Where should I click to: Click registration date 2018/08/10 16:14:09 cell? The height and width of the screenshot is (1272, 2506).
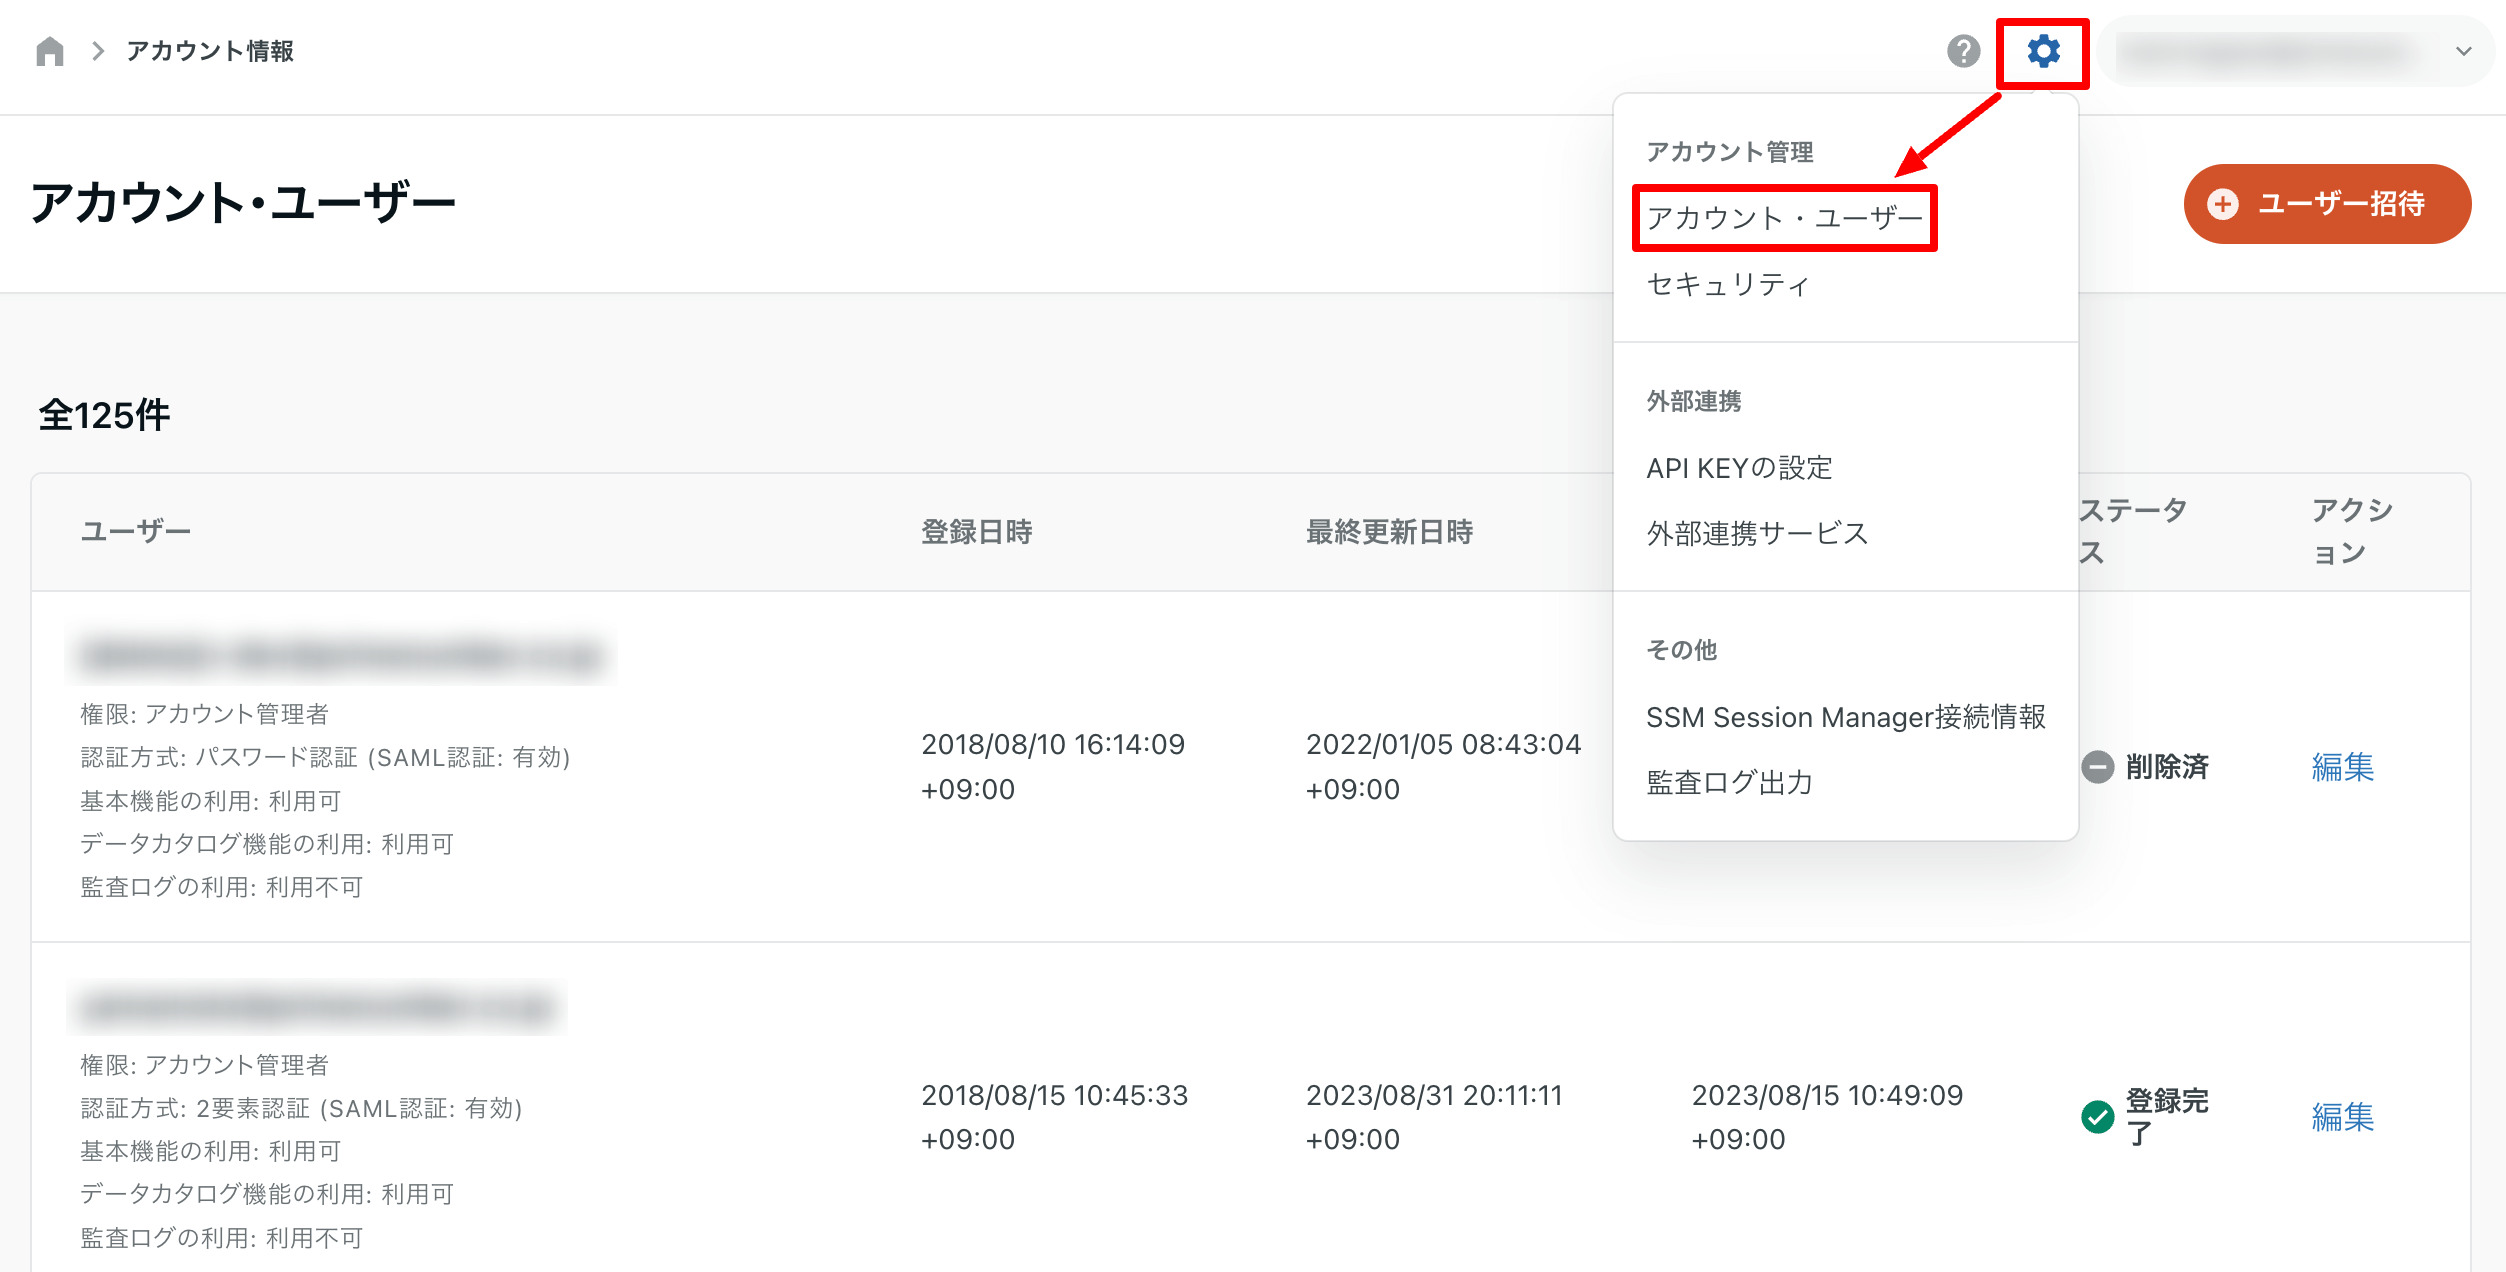pos(1052,767)
